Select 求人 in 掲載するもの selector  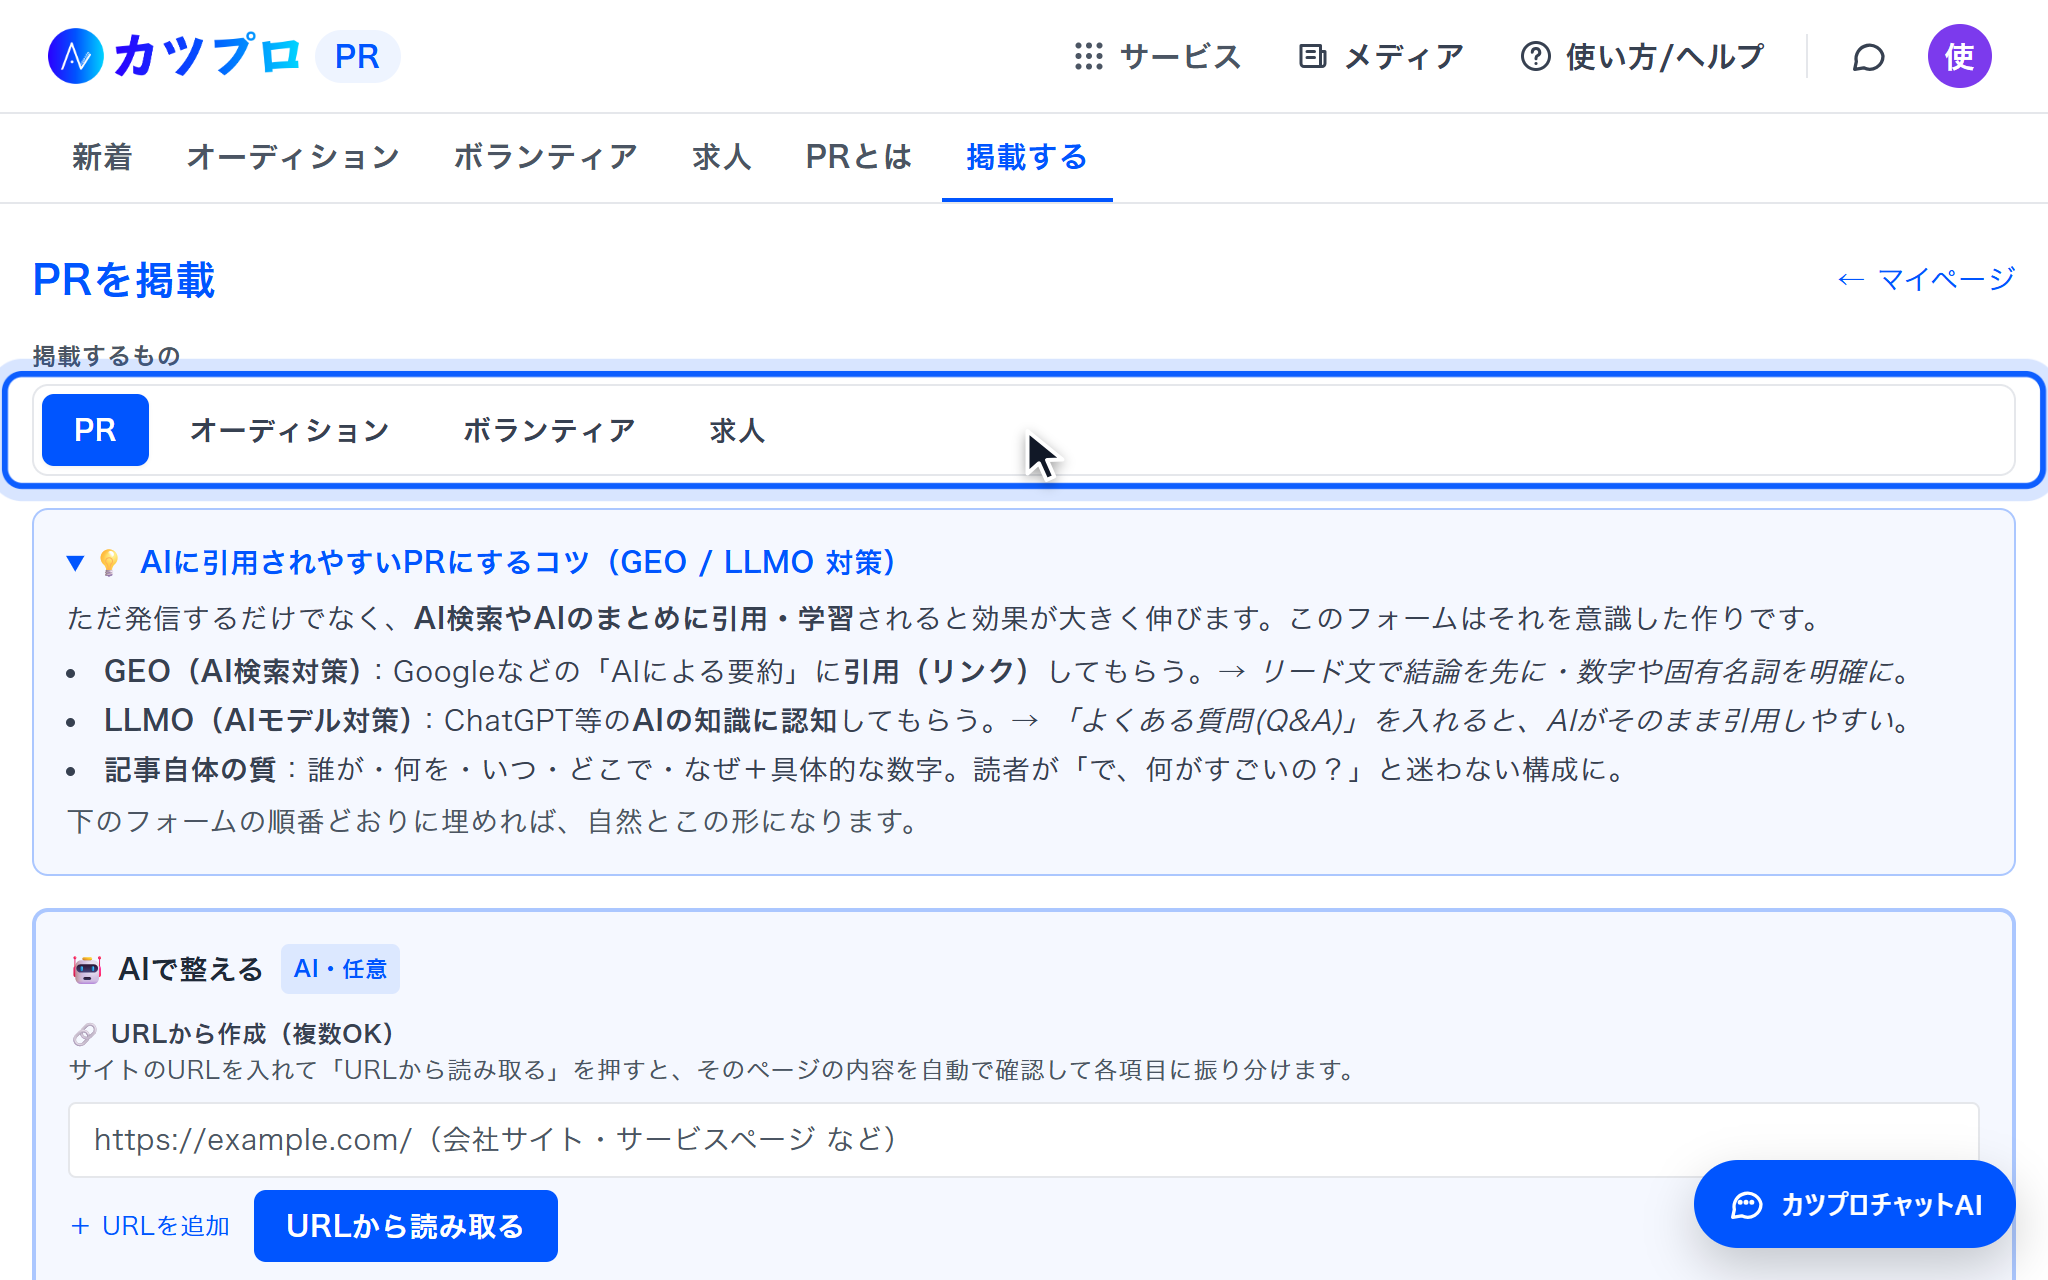pos(738,430)
